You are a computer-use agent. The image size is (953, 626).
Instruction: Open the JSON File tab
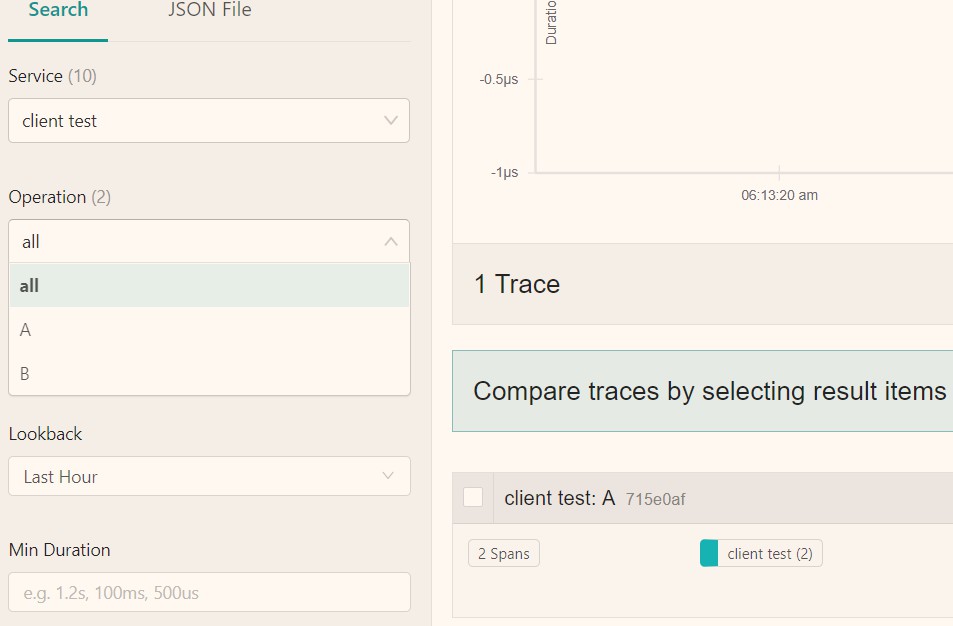210,11
